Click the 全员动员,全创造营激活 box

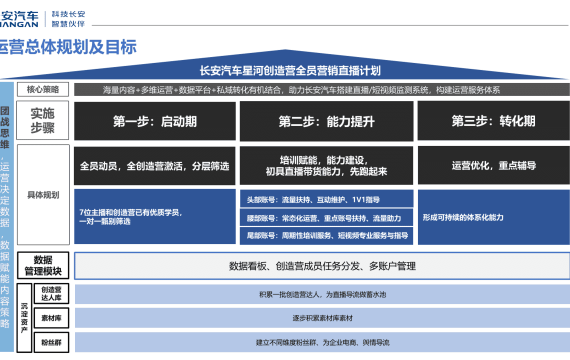(155, 166)
